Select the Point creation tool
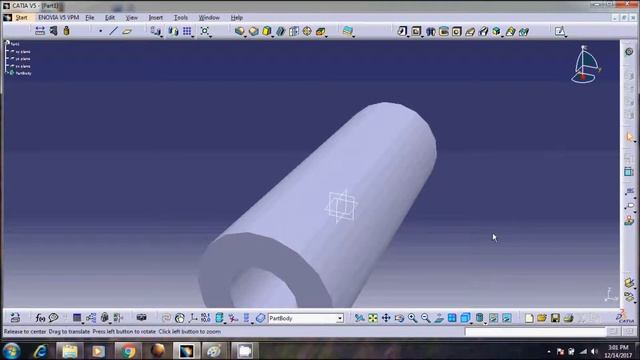640x360 pixels. pos(100,31)
